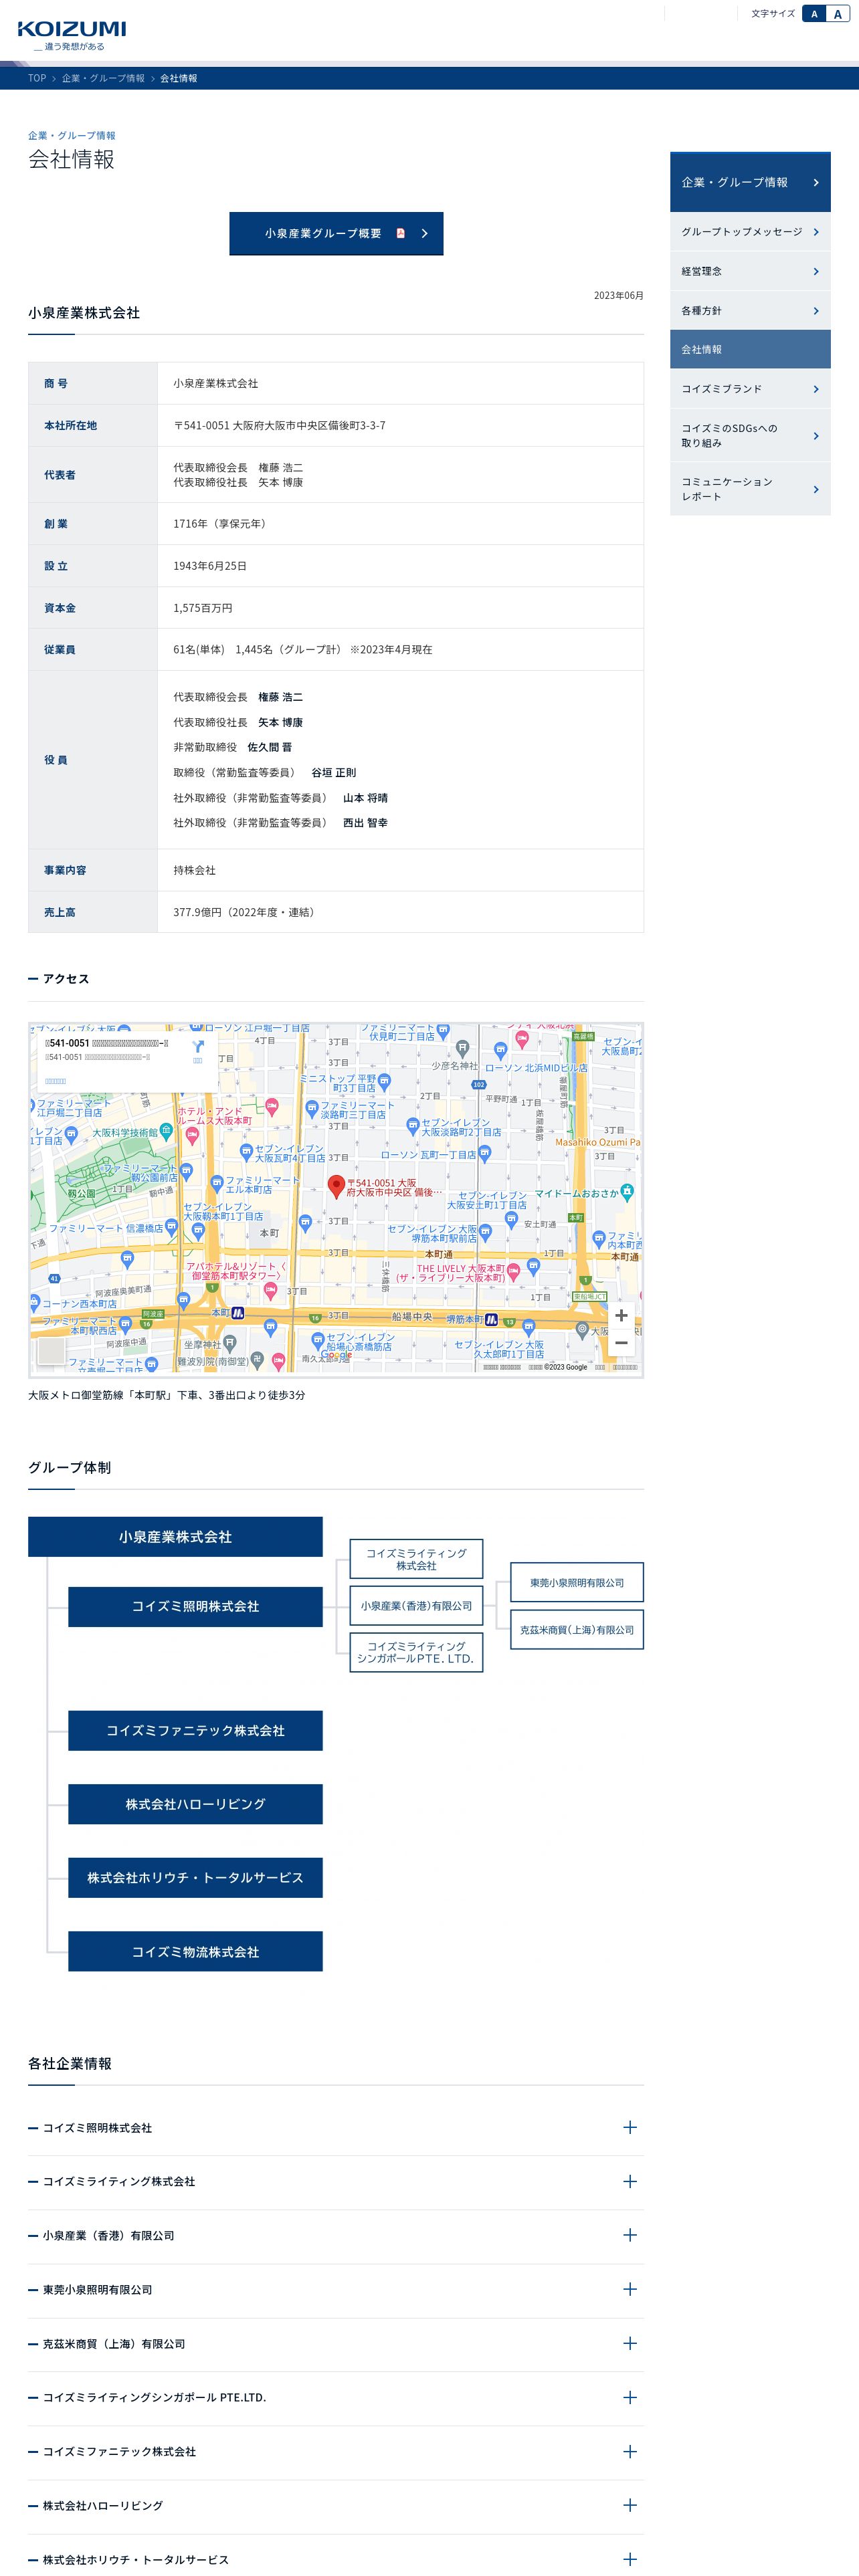Open 企業・グループ情報 breadcrumb link
Image resolution: width=859 pixels, height=2576 pixels.
click(103, 78)
